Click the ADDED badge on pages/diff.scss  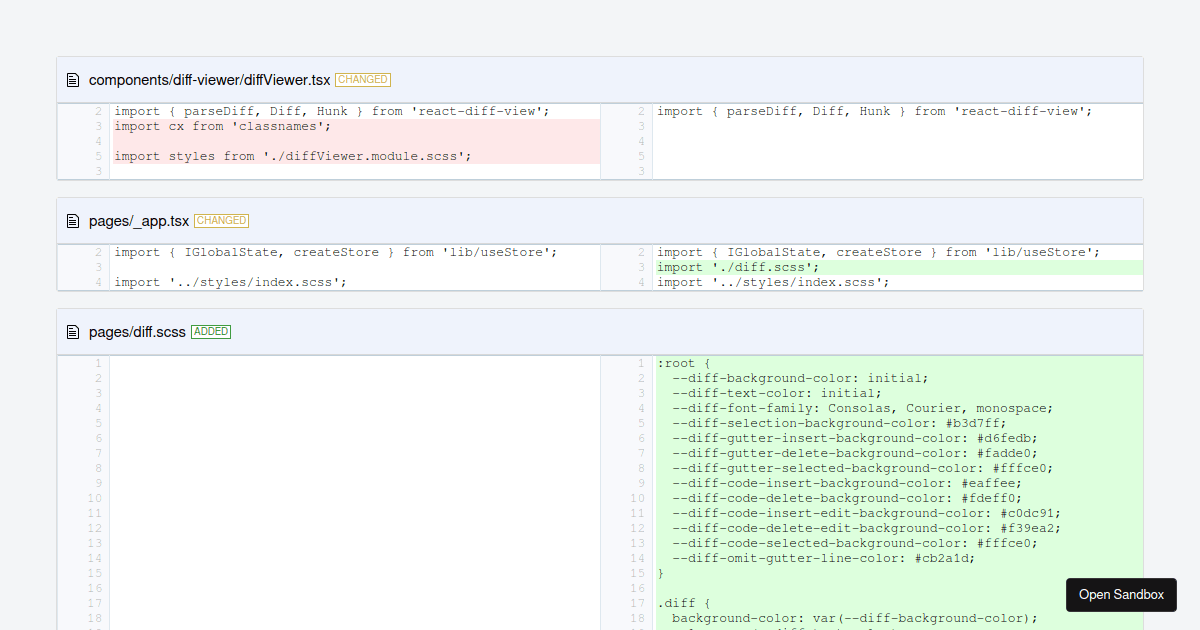pyautogui.click(x=211, y=331)
